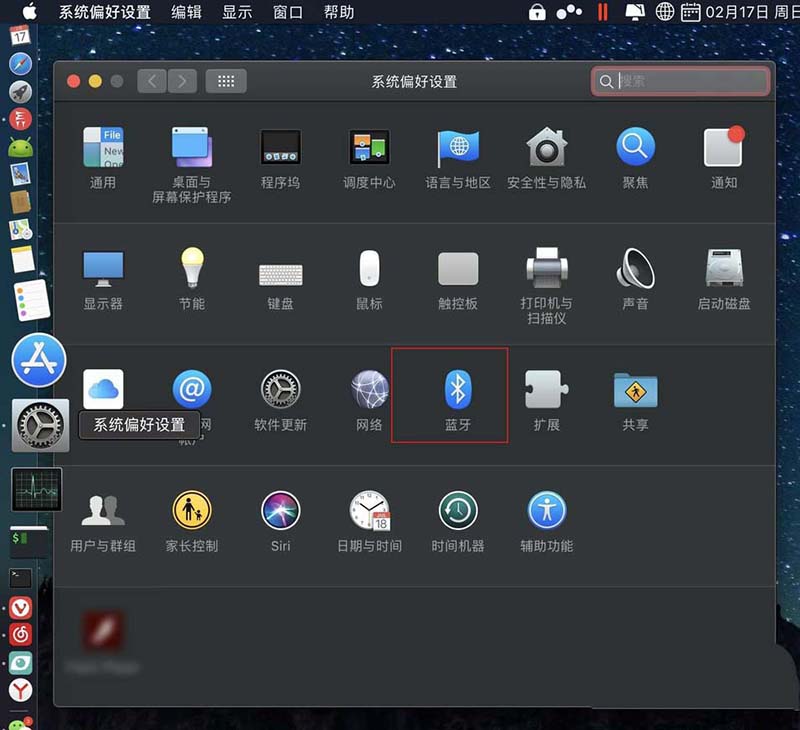The width and height of the screenshot is (800, 730).
Task: Open Activity Monitor in the Dock
Action: click(36, 489)
